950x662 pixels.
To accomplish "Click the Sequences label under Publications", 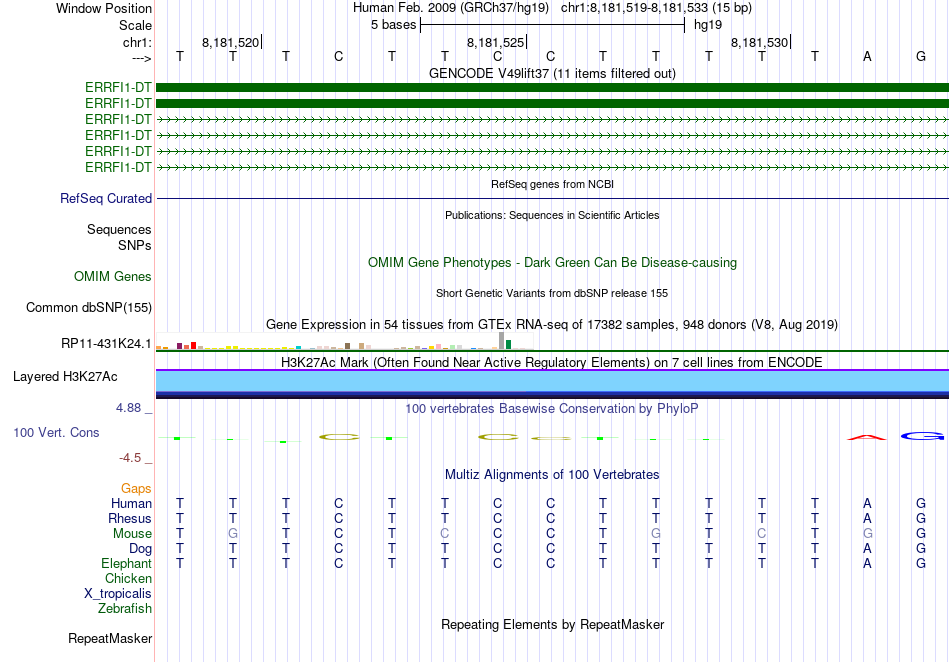I will coord(119,229).
